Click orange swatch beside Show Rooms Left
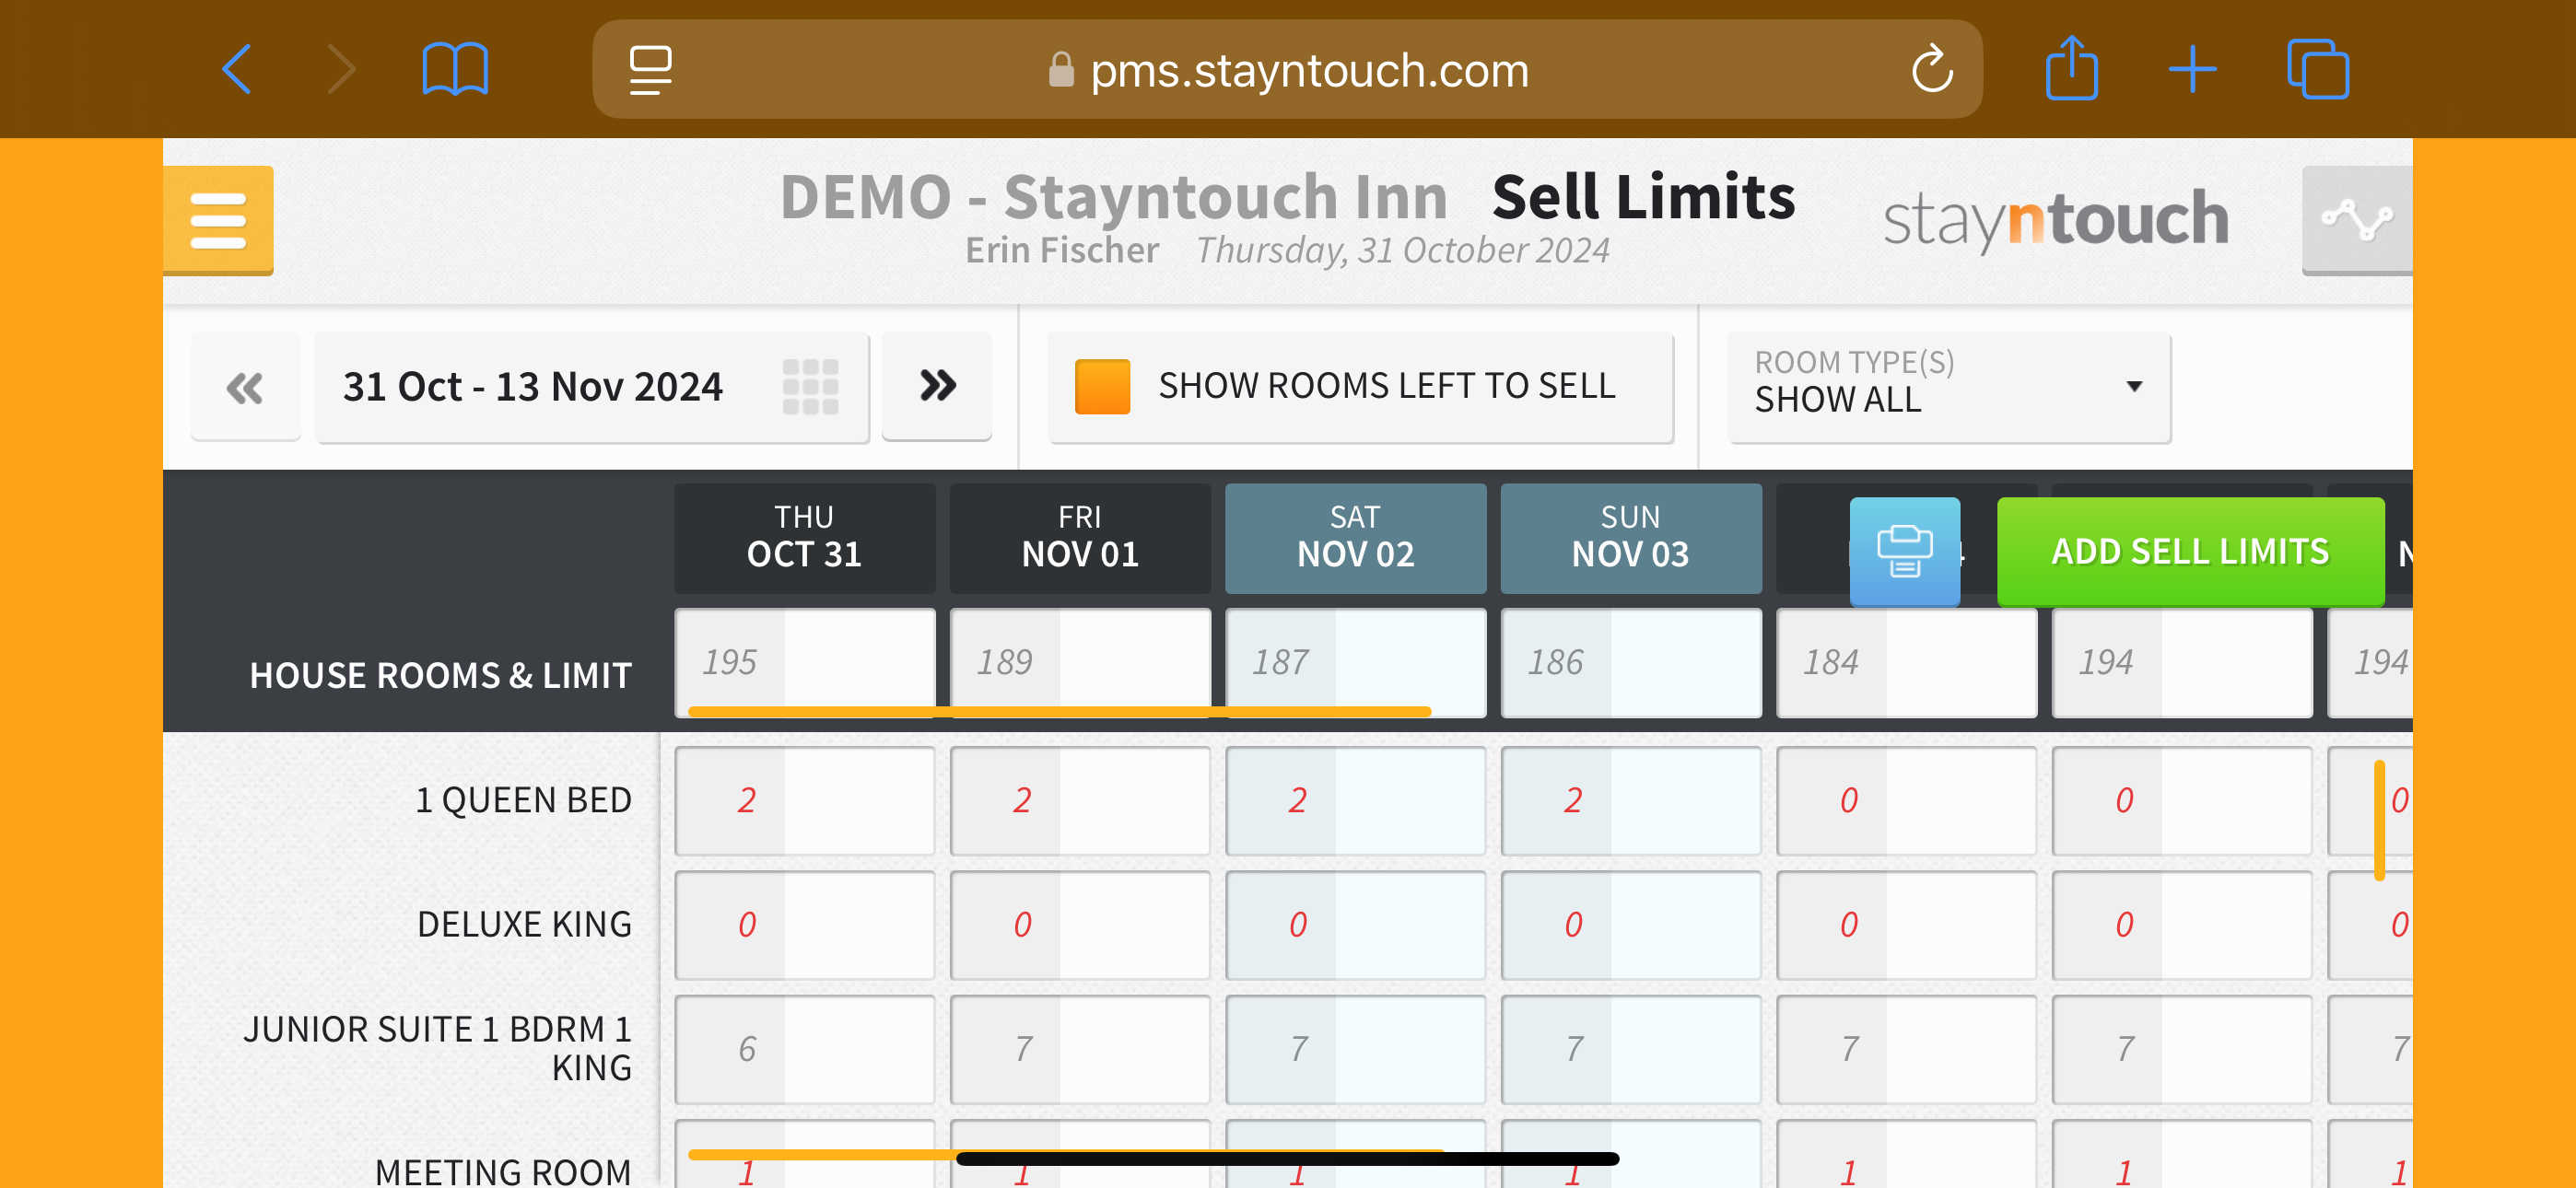 [1102, 387]
